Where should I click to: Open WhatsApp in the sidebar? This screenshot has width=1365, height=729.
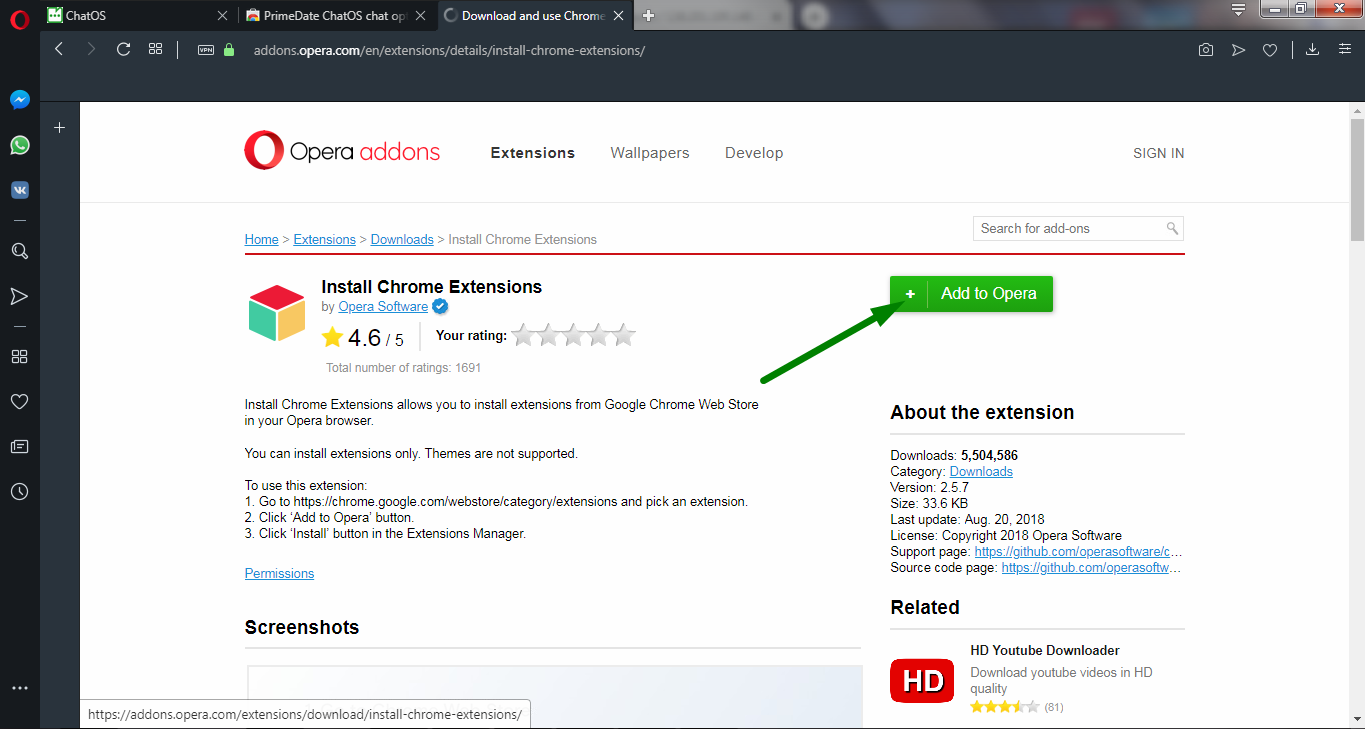pos(19,145)
